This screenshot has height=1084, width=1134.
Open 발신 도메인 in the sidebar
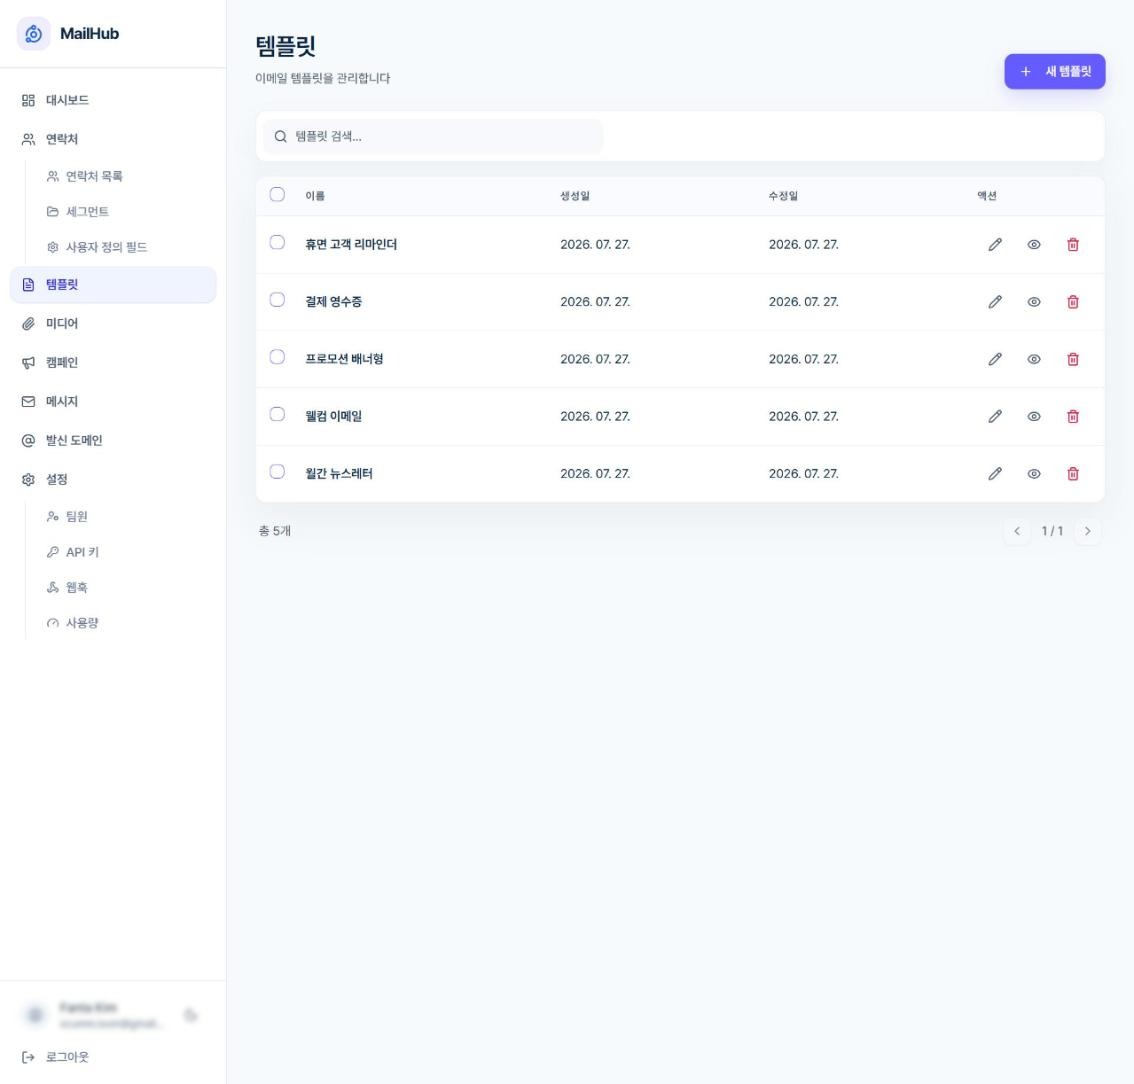click(113, 440)
